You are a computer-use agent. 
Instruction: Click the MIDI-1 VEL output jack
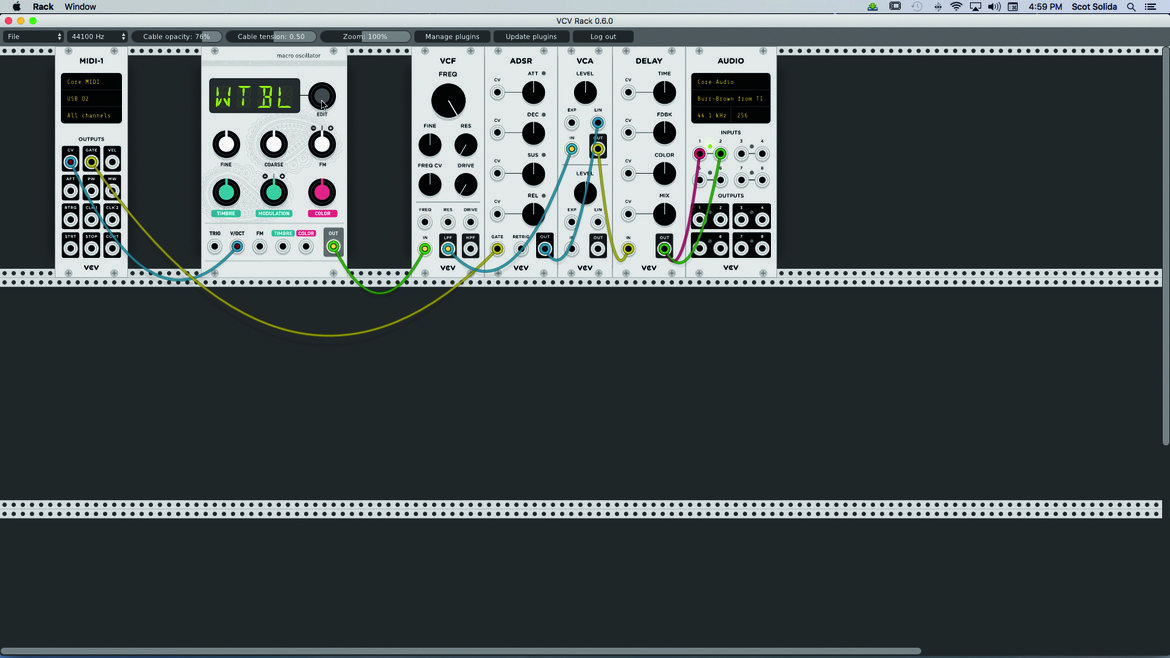[x=112, y=162]
